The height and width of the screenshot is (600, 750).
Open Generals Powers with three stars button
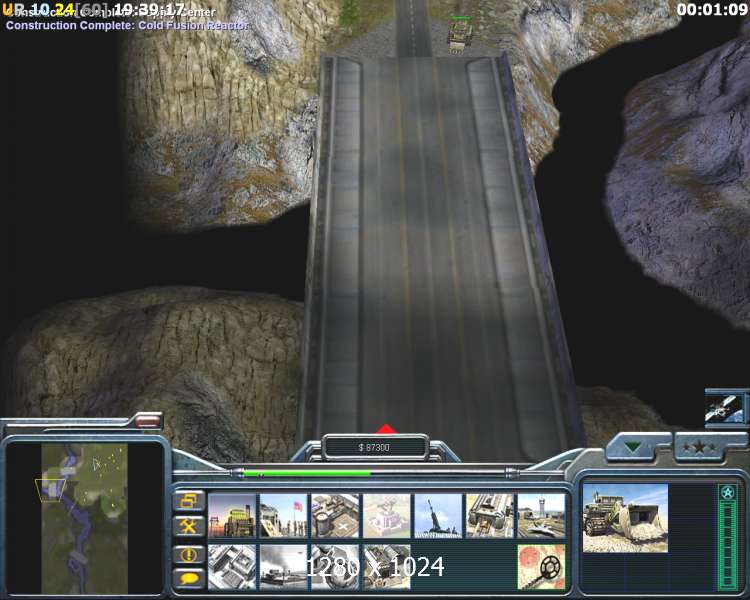pyautogui.click(x=700, y=448)
